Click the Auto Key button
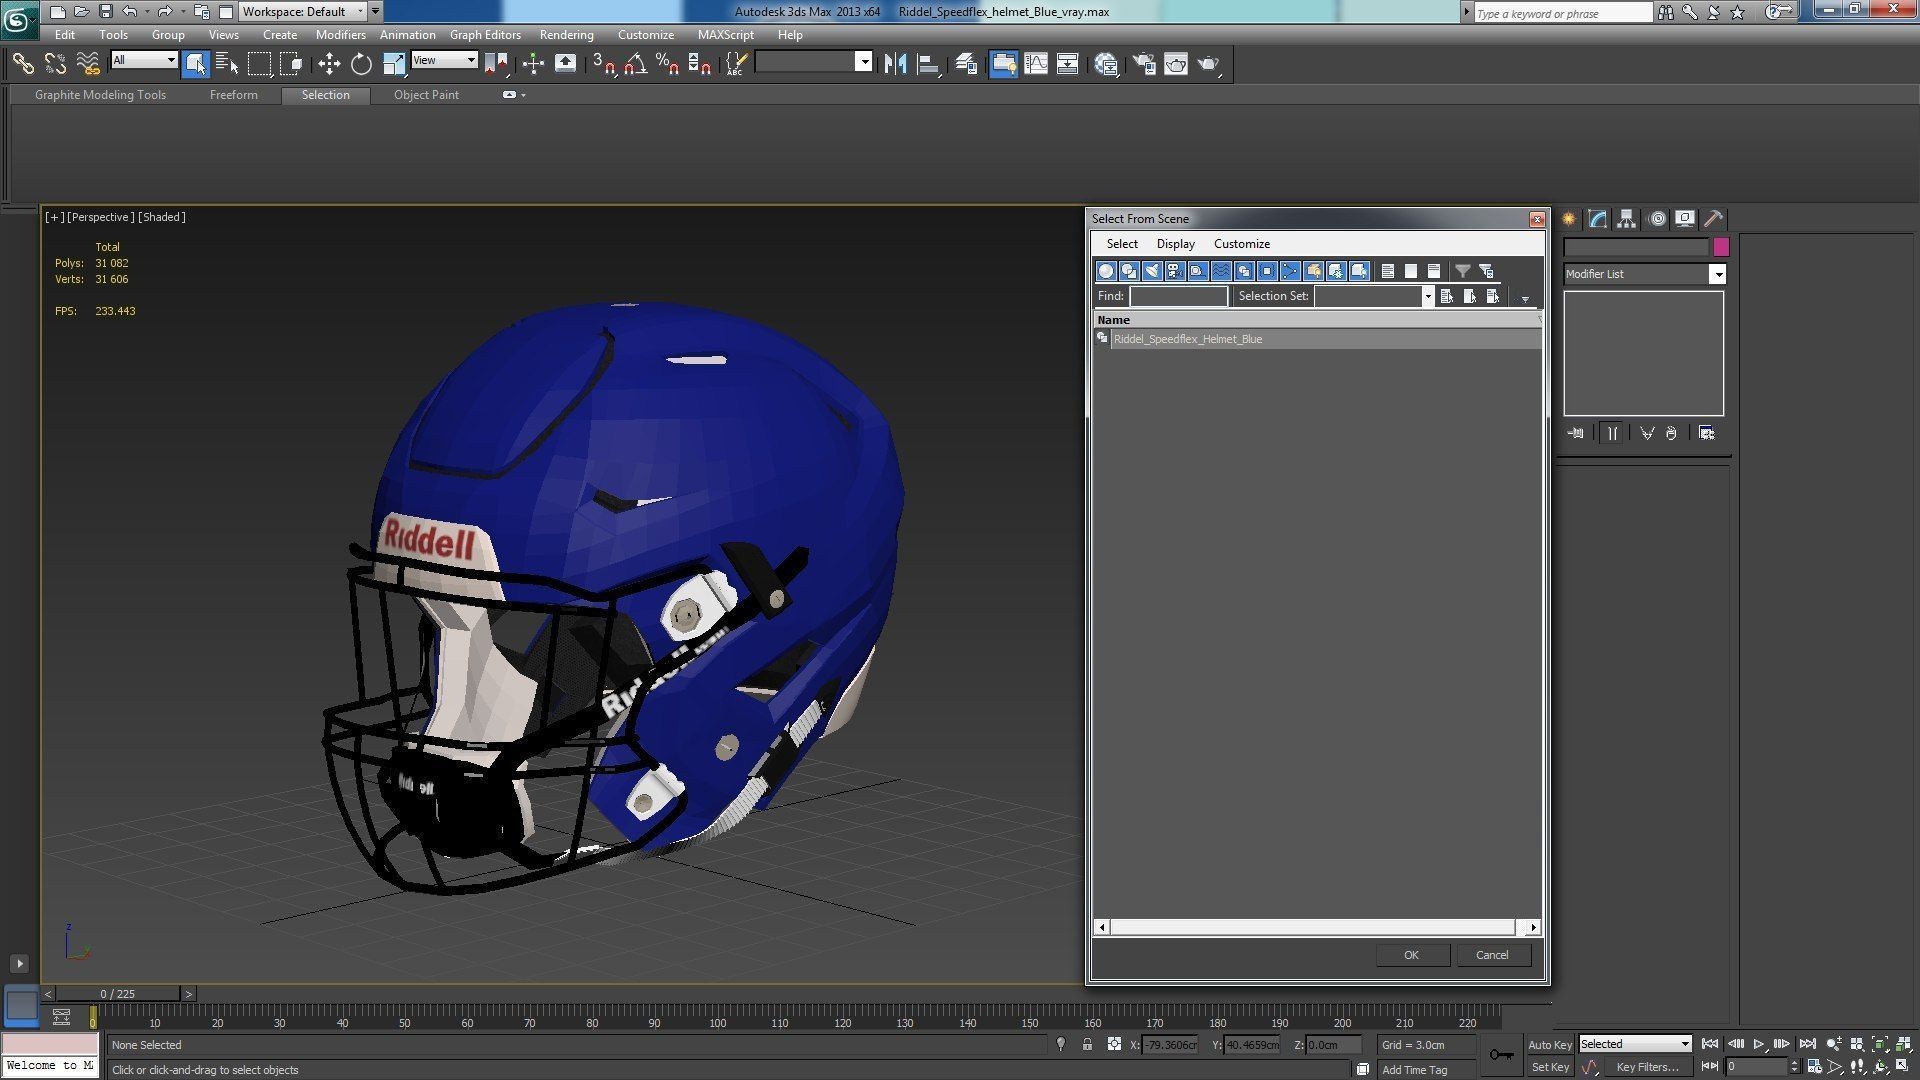This screenshot has height=1080, width=1920. coord(1549,1045)
